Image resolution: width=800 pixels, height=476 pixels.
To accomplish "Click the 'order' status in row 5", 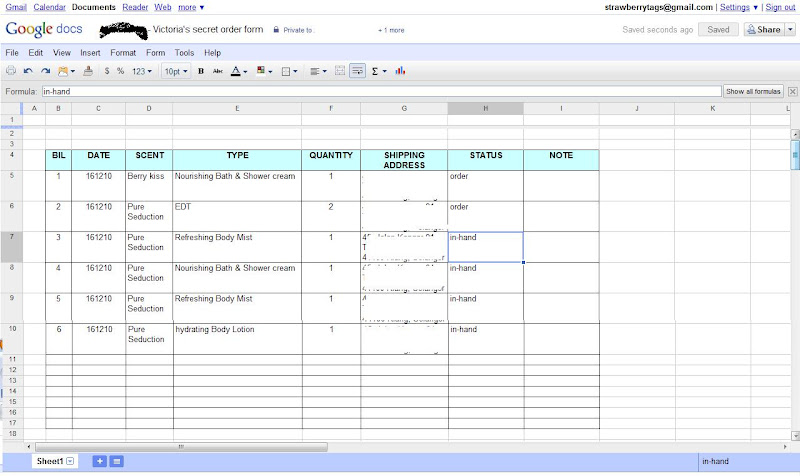I will click(486, 186).
